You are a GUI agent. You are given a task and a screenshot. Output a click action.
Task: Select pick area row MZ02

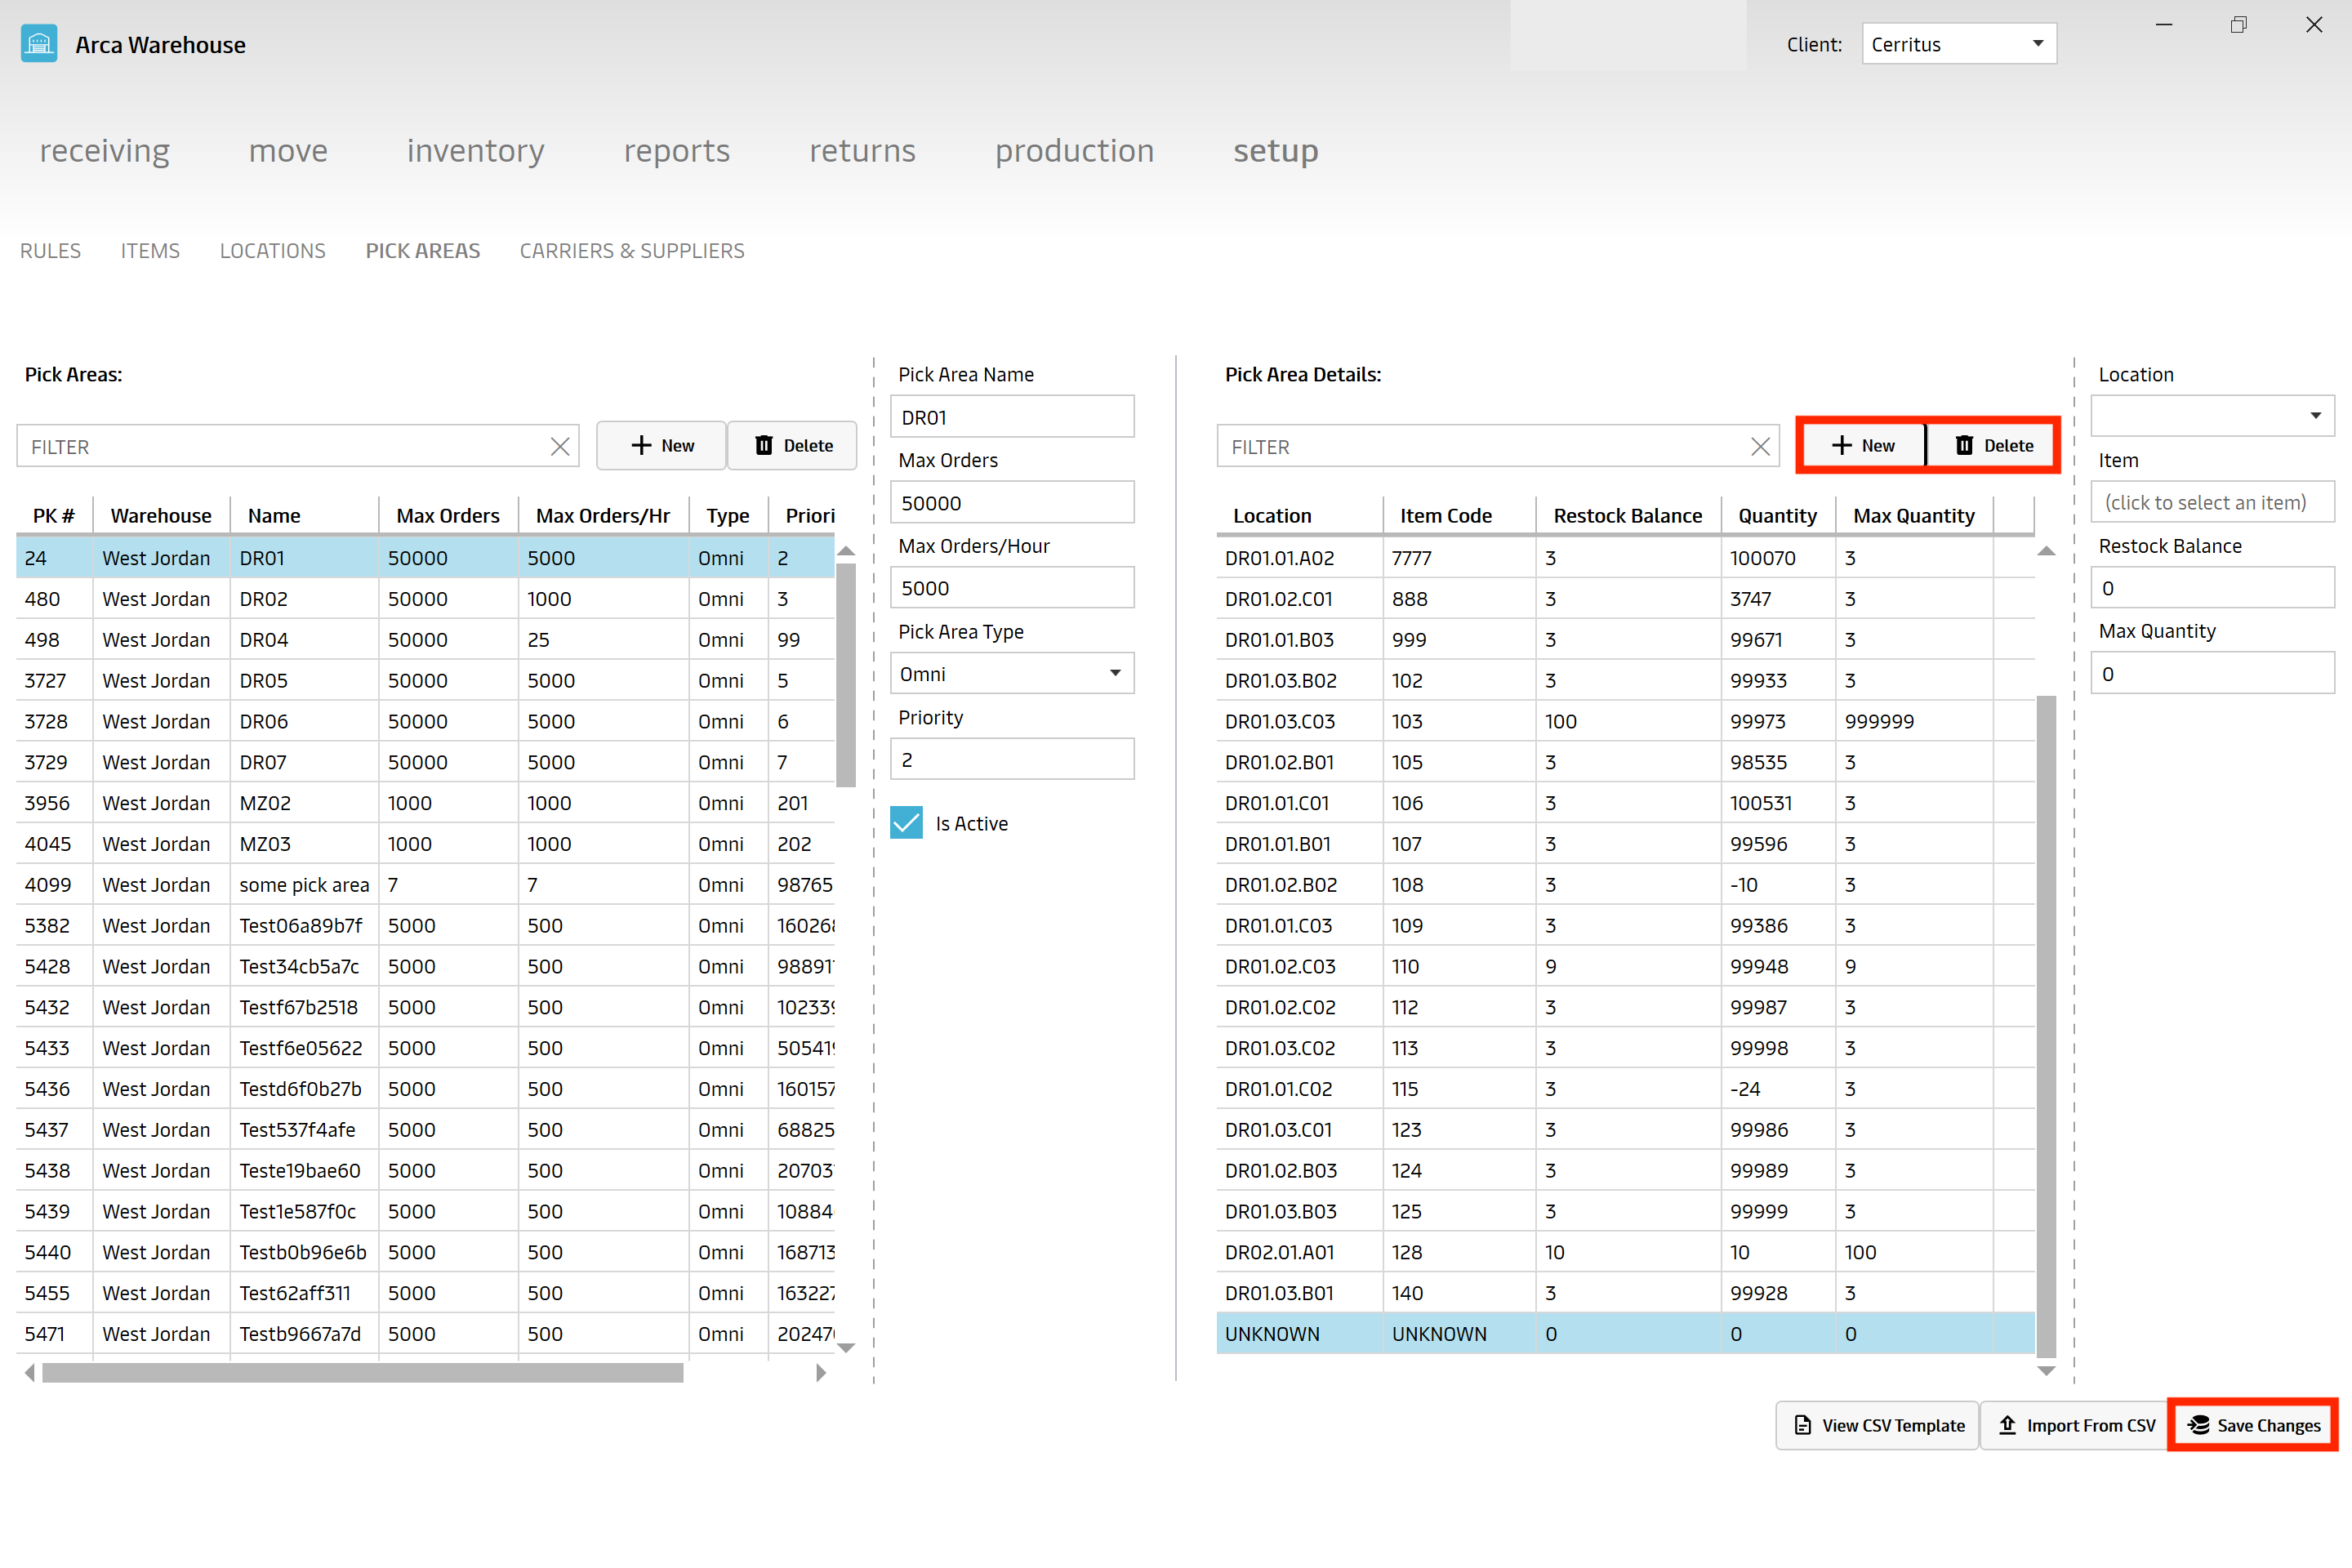pyautogui.click(x=425, y=803)
